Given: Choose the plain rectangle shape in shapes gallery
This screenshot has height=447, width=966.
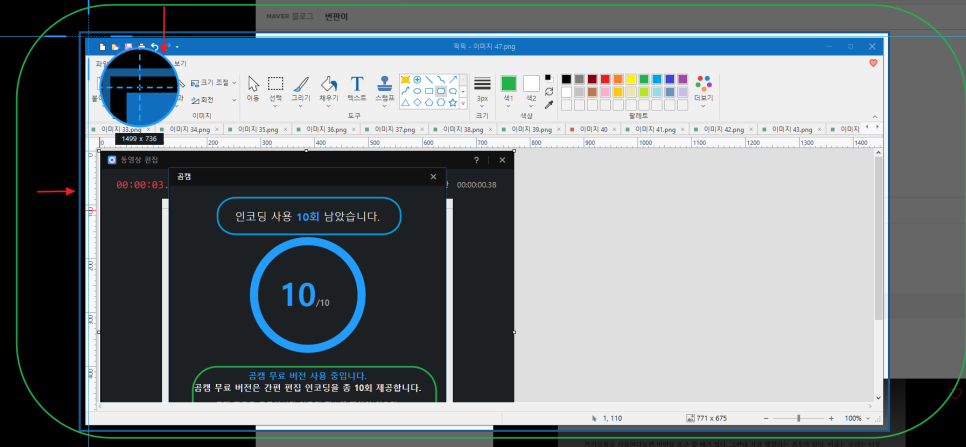Looking at the screenshot, I should (x=429, y=91).
